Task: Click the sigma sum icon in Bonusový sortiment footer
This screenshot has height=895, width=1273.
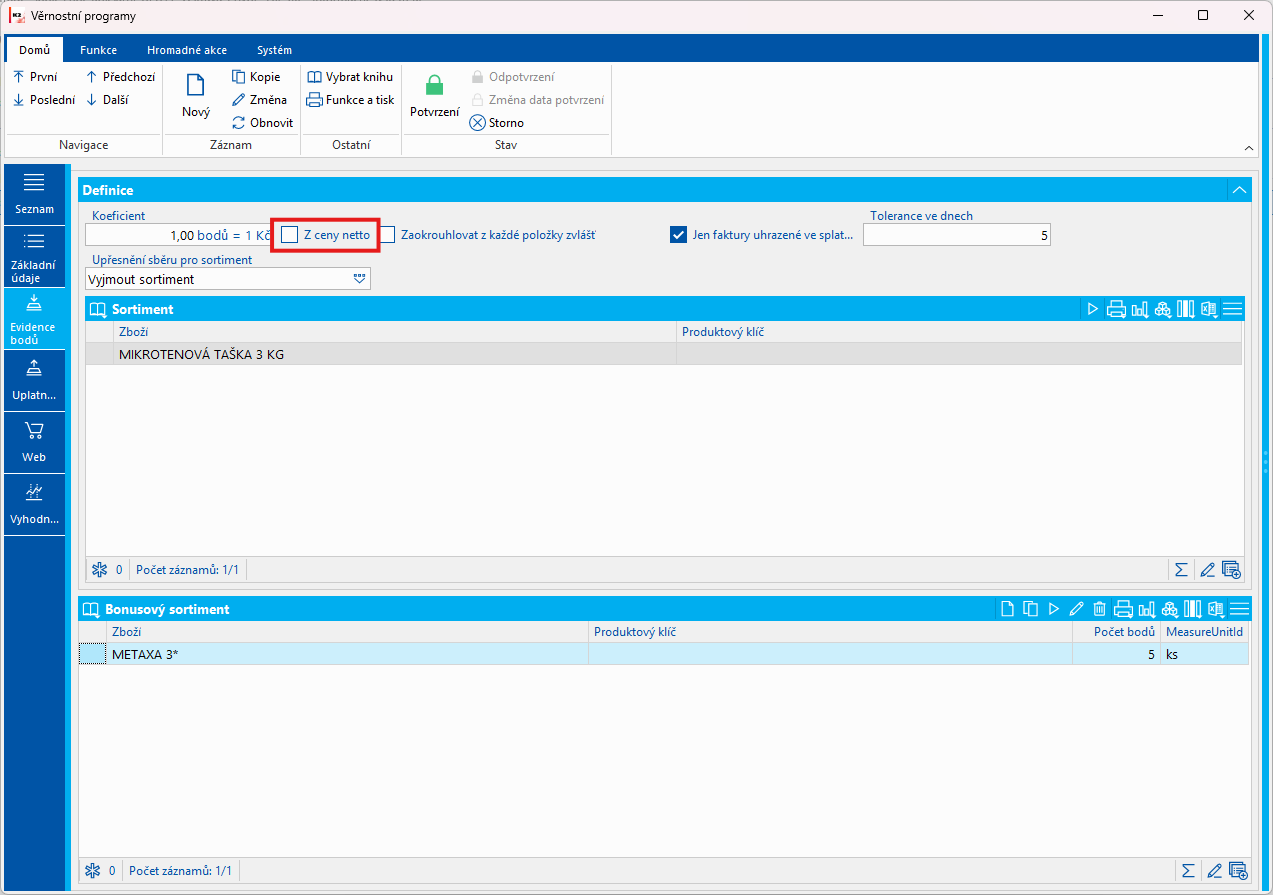Action: click(x=1188, y=870)
